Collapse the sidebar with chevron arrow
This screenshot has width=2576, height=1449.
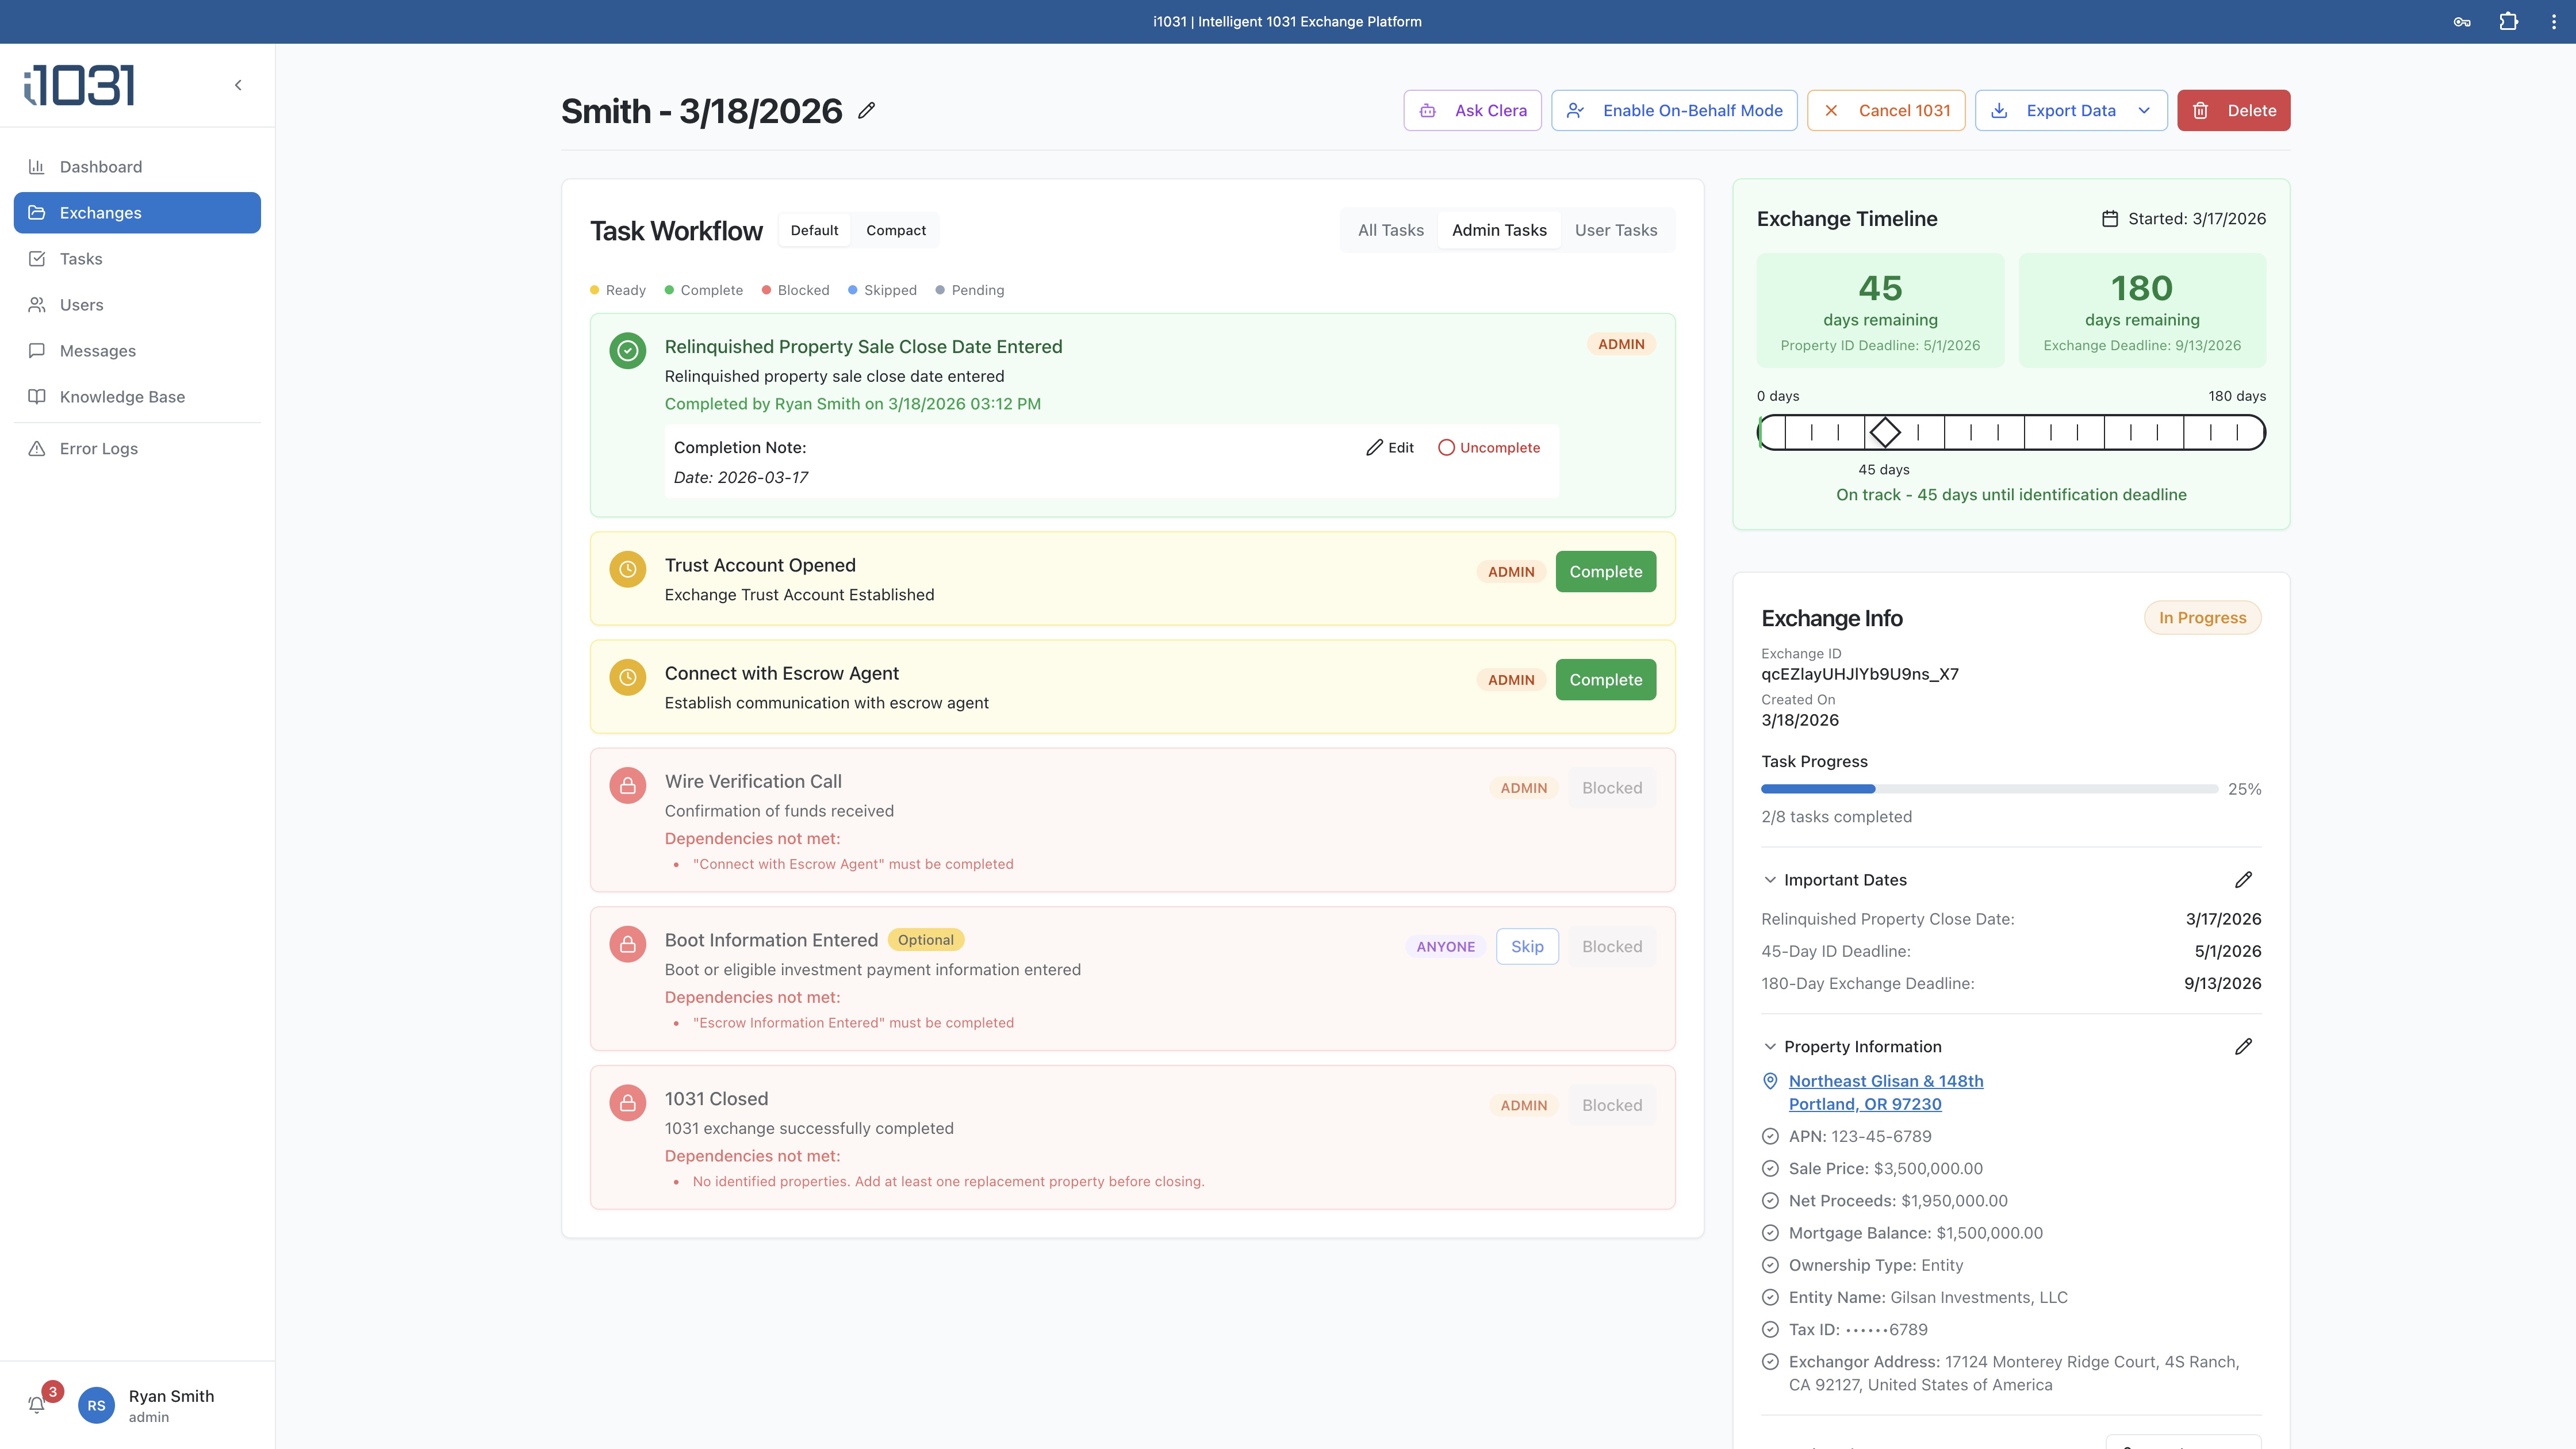point(238,85)
